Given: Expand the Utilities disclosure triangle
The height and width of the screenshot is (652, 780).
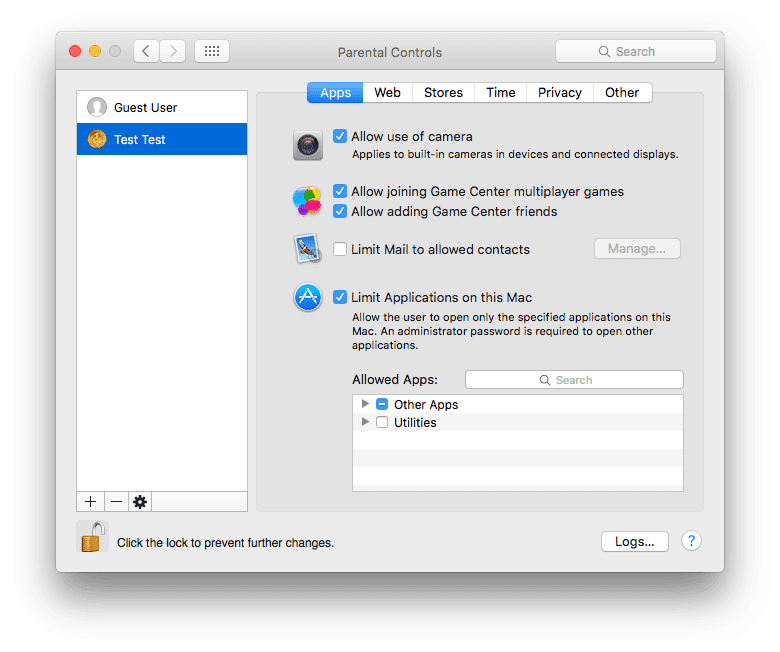Looking at the screenshot, I should point(365,422).
